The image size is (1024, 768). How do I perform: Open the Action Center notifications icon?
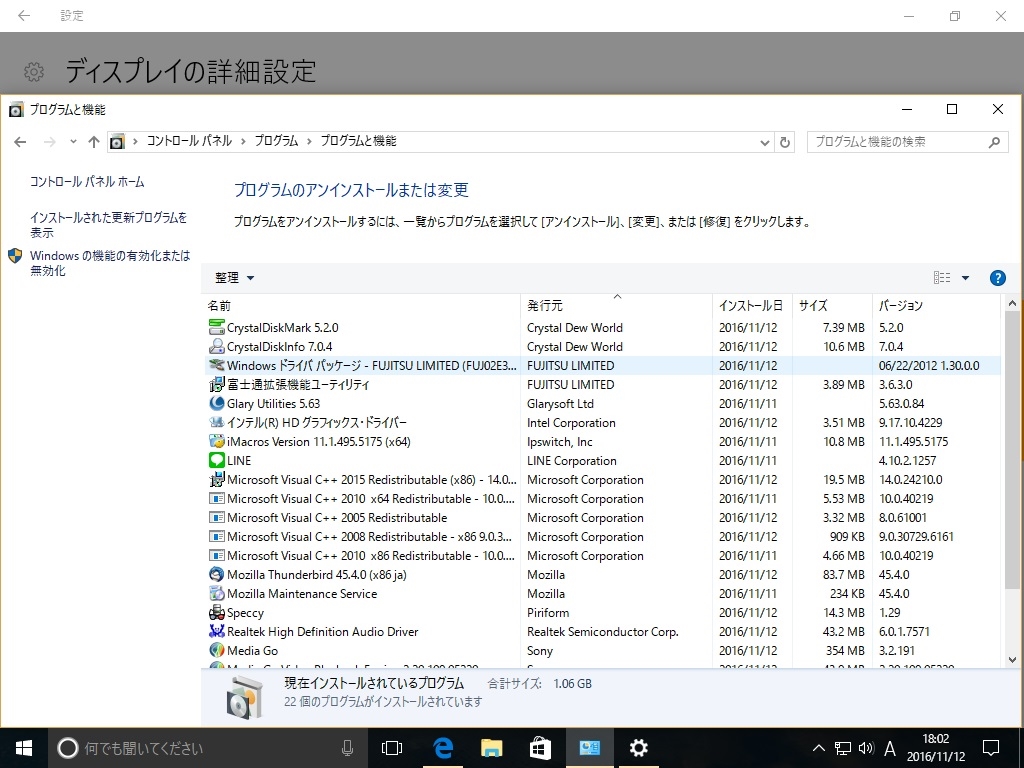pyautogui.click(x=991, y=748)
